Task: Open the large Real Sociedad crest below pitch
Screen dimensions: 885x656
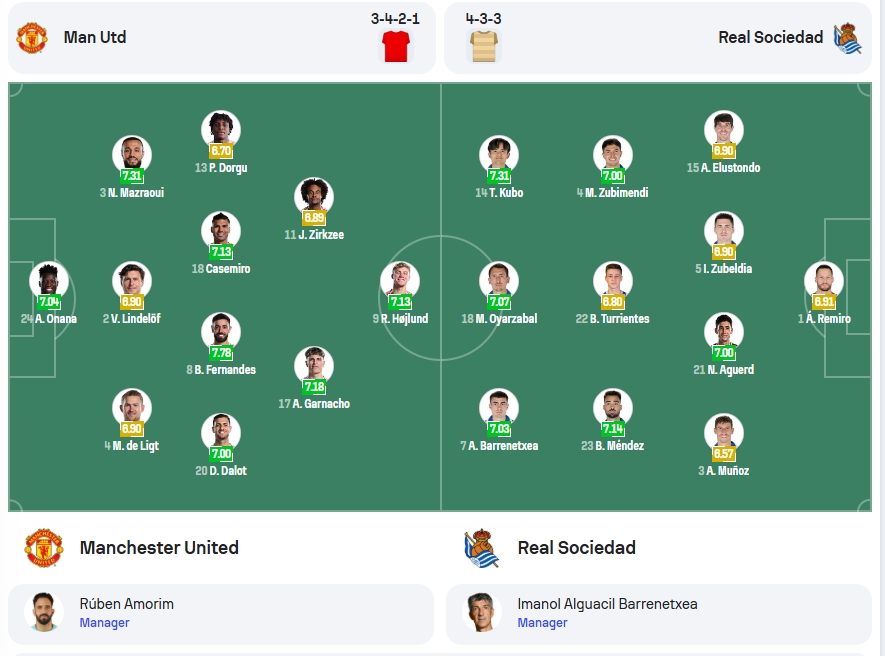Action: pos(481,548)
